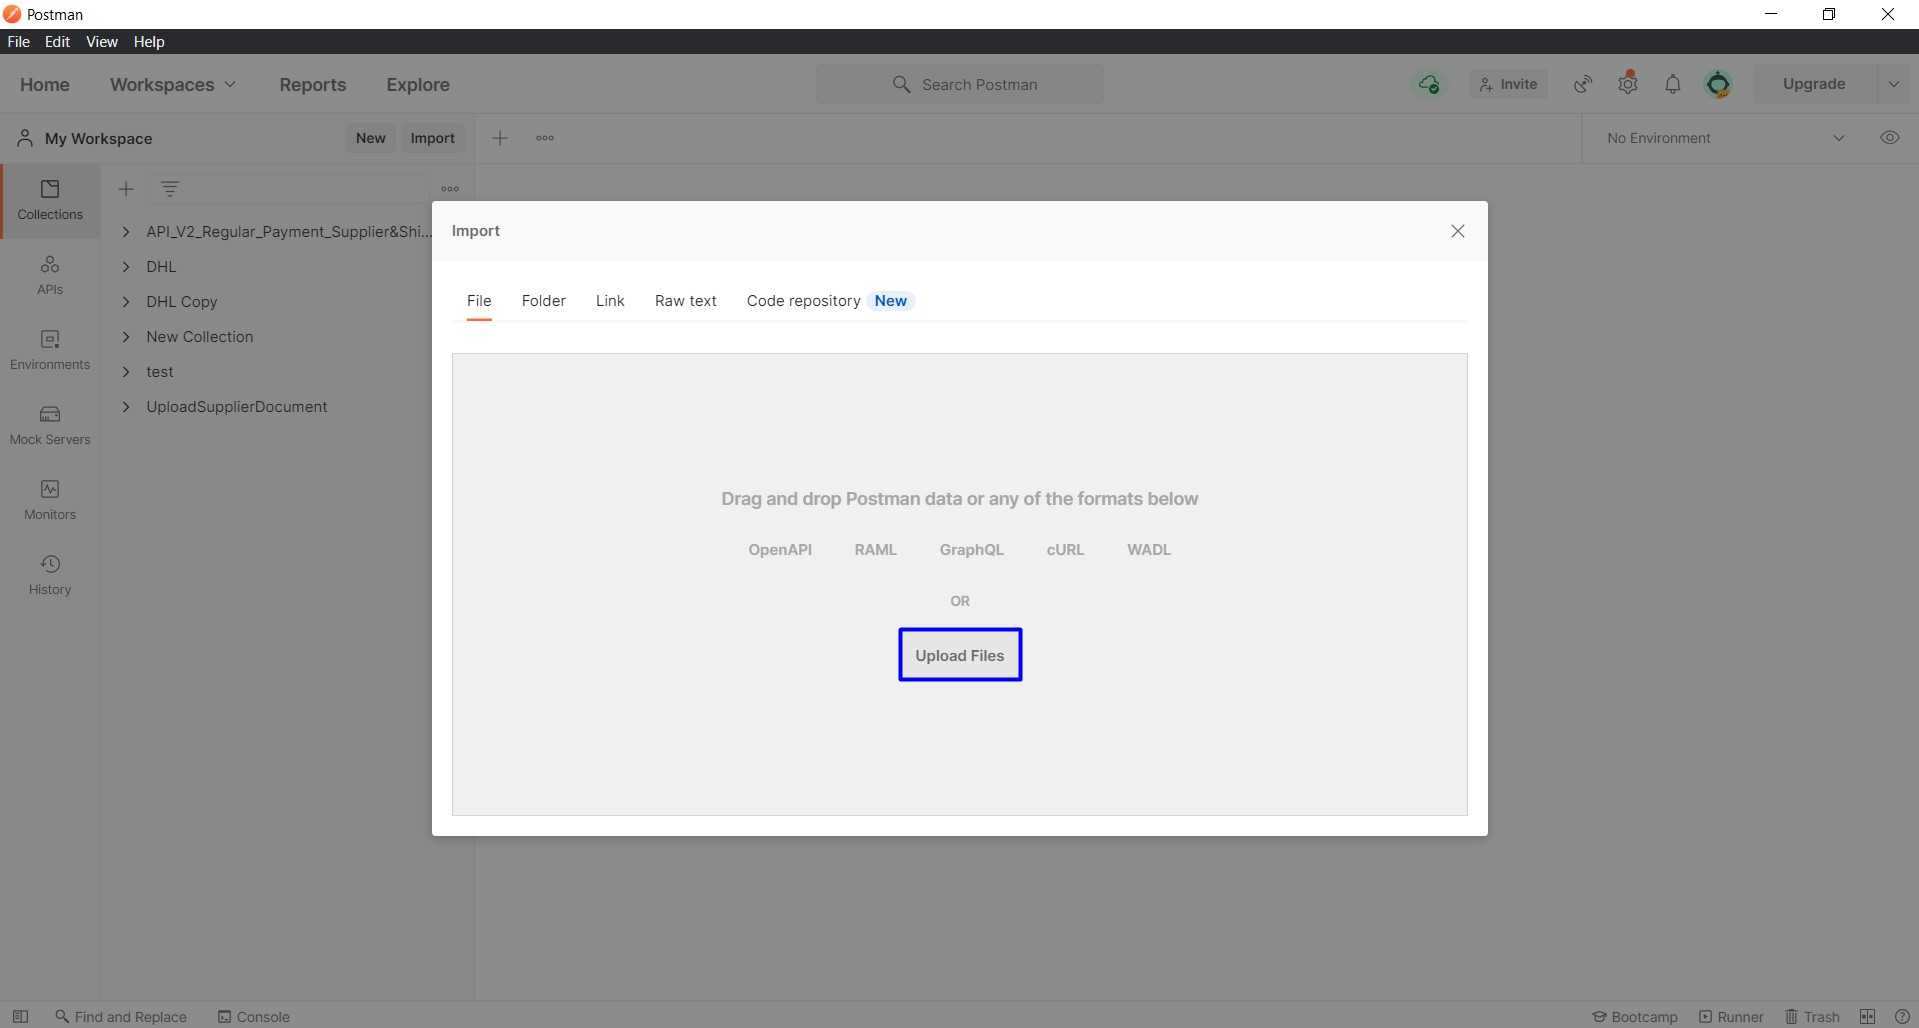Switch to the Code repository tab

pos(830,301)
